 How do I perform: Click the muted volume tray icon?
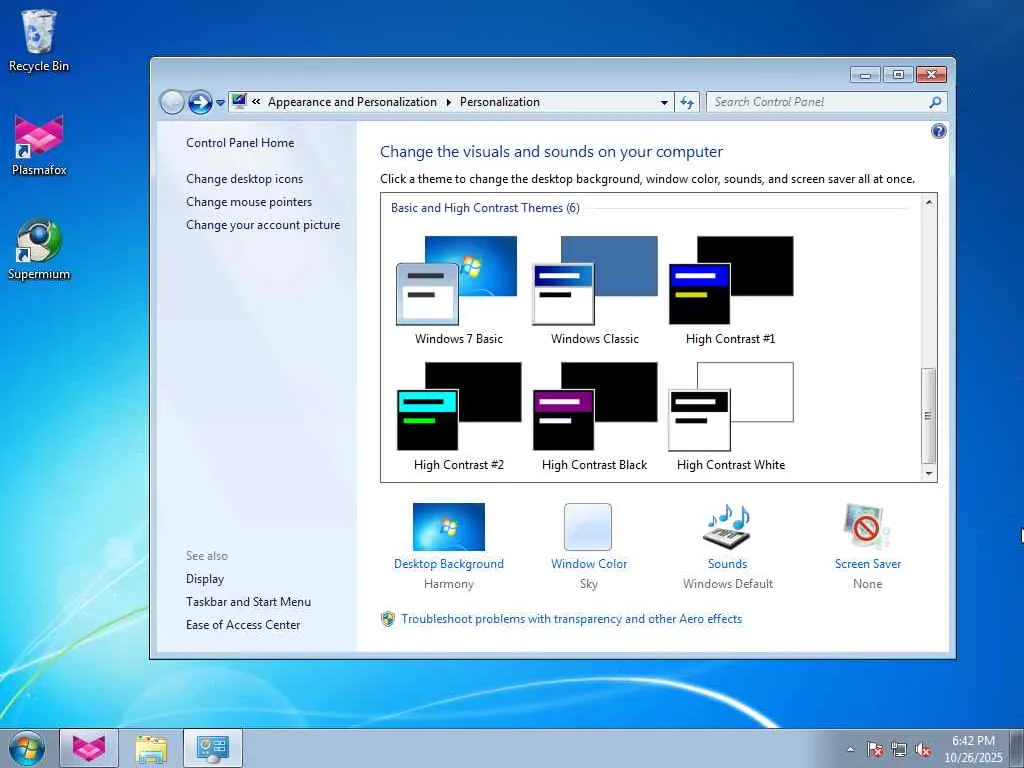923,749
